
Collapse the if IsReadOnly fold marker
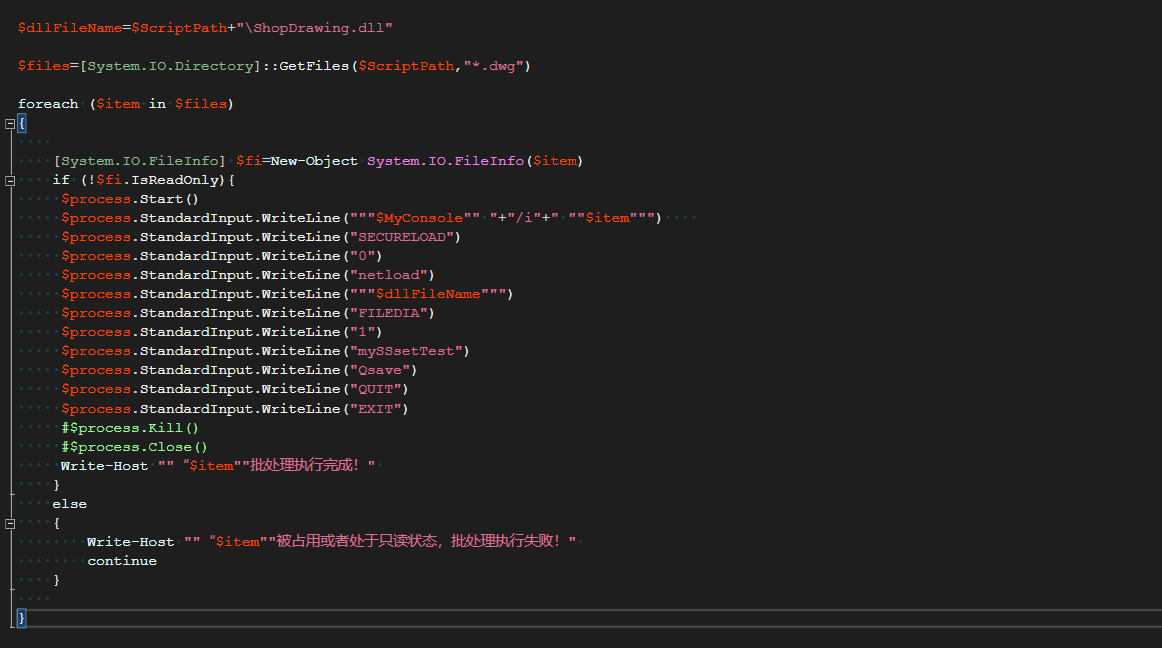[10, 181]
